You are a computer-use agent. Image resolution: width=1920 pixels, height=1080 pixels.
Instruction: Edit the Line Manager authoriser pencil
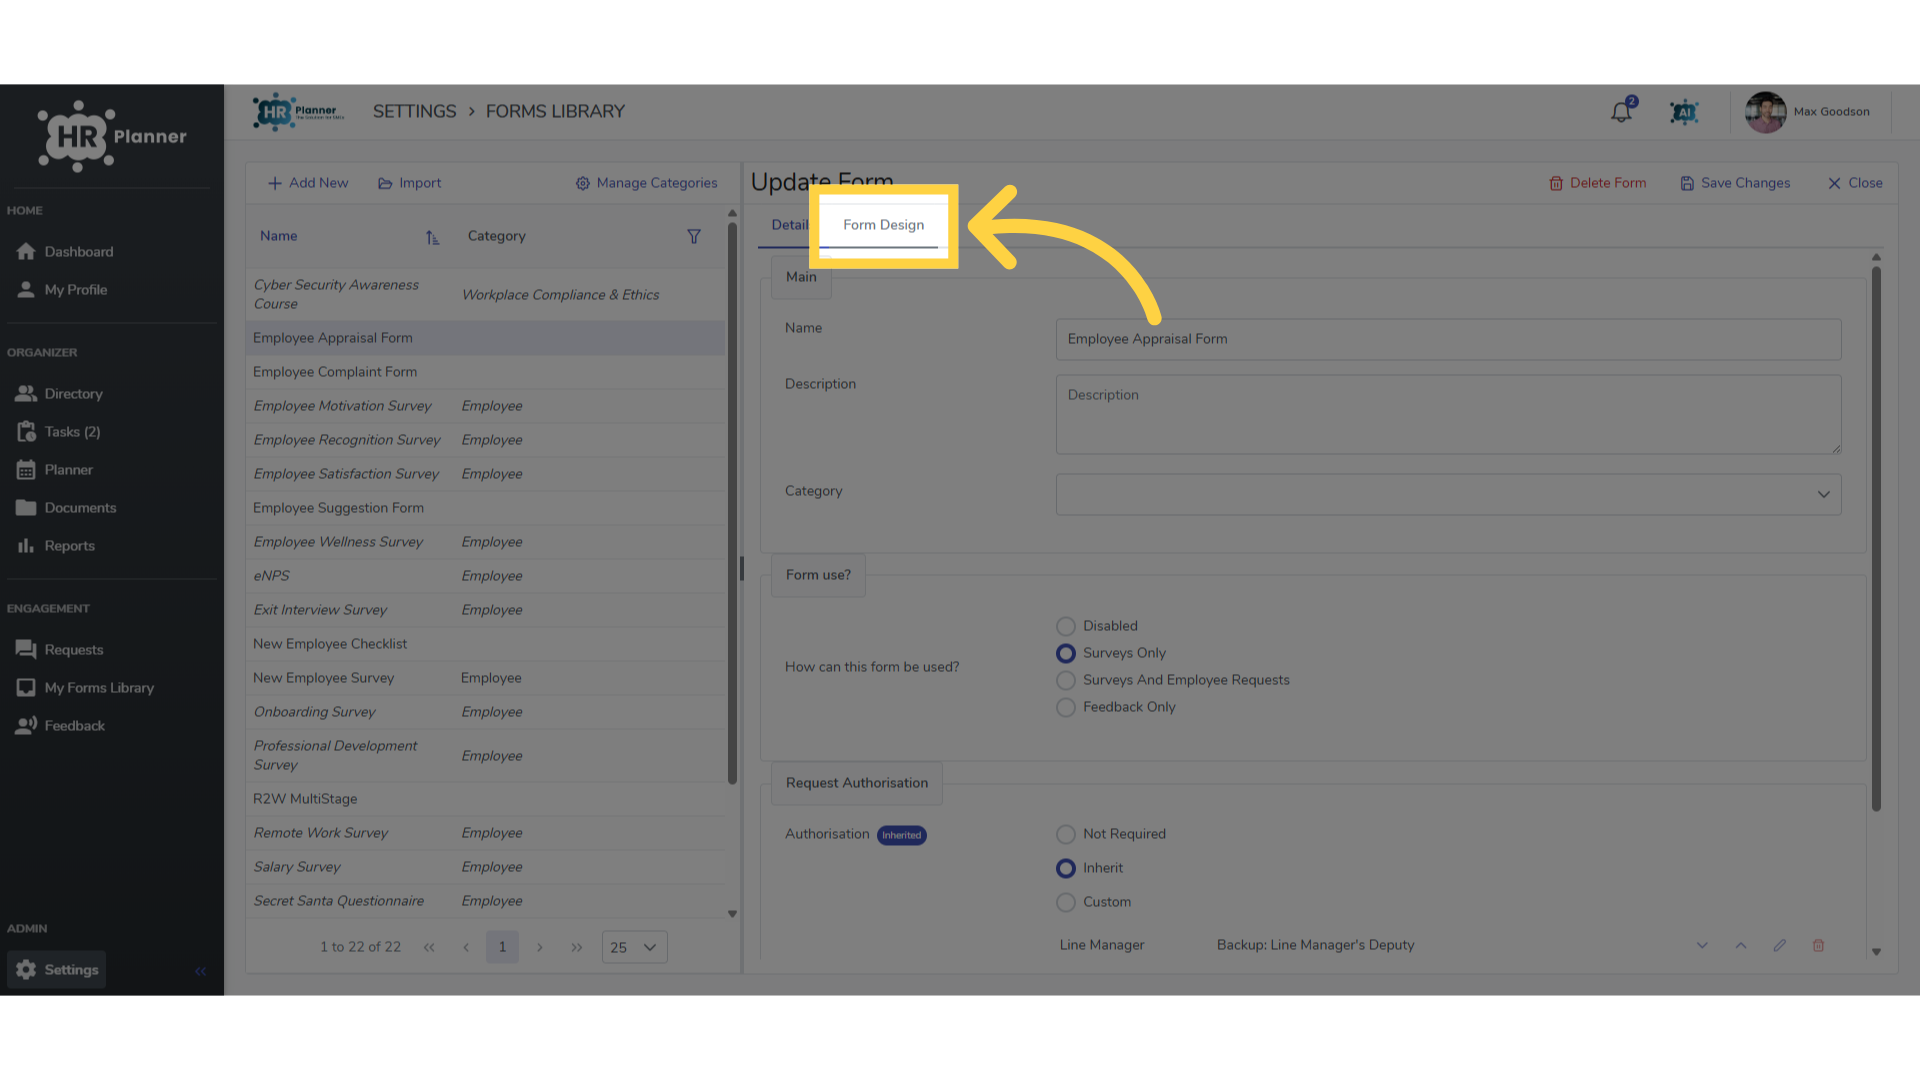point(1780,945)
